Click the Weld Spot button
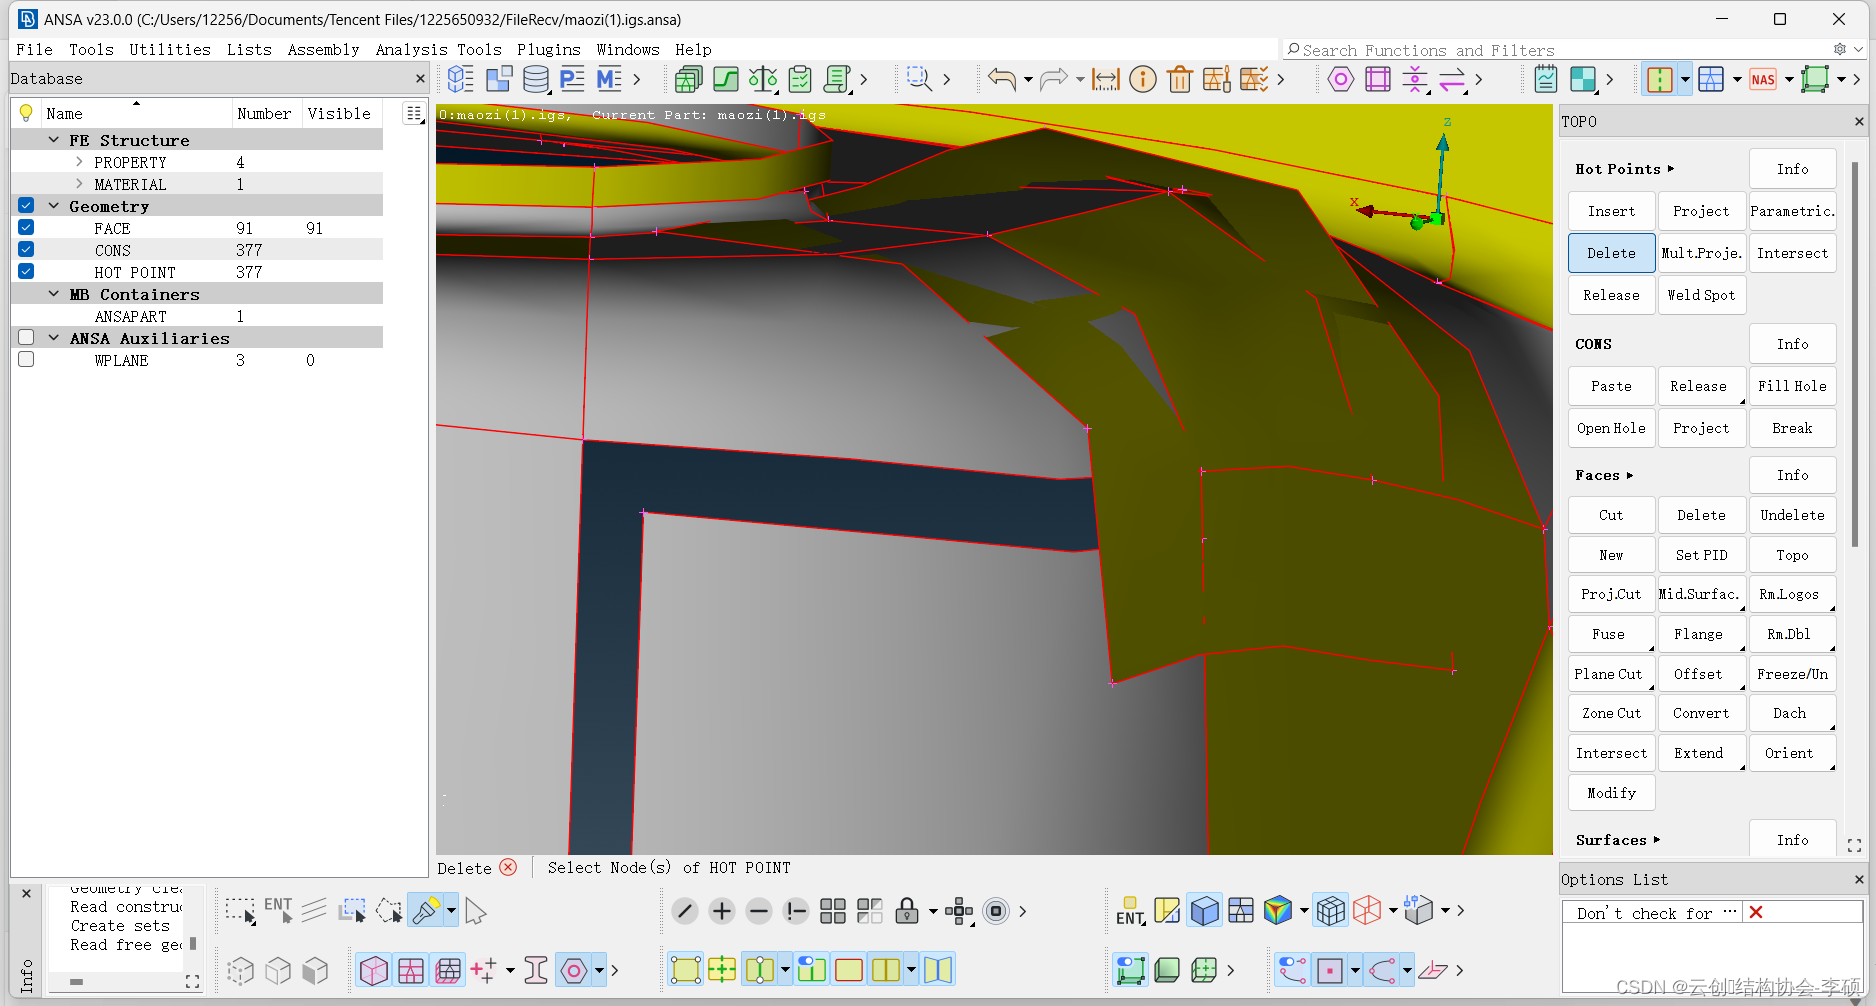Image resolution: width=1876 pixels, height=1006 pixels. pos(1700,295)
